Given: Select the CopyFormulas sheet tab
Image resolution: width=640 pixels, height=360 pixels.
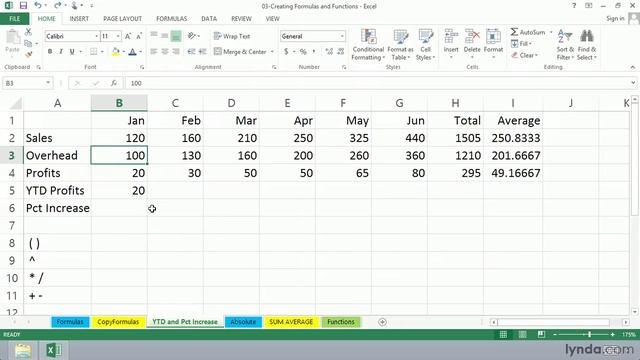Looking at the screenshot, I should 118,322.
